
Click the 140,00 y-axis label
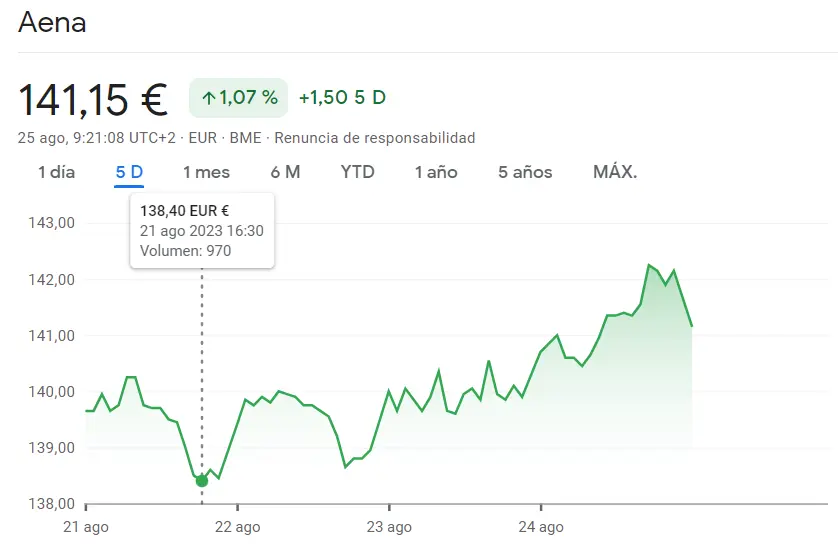(x=51, y=392)
